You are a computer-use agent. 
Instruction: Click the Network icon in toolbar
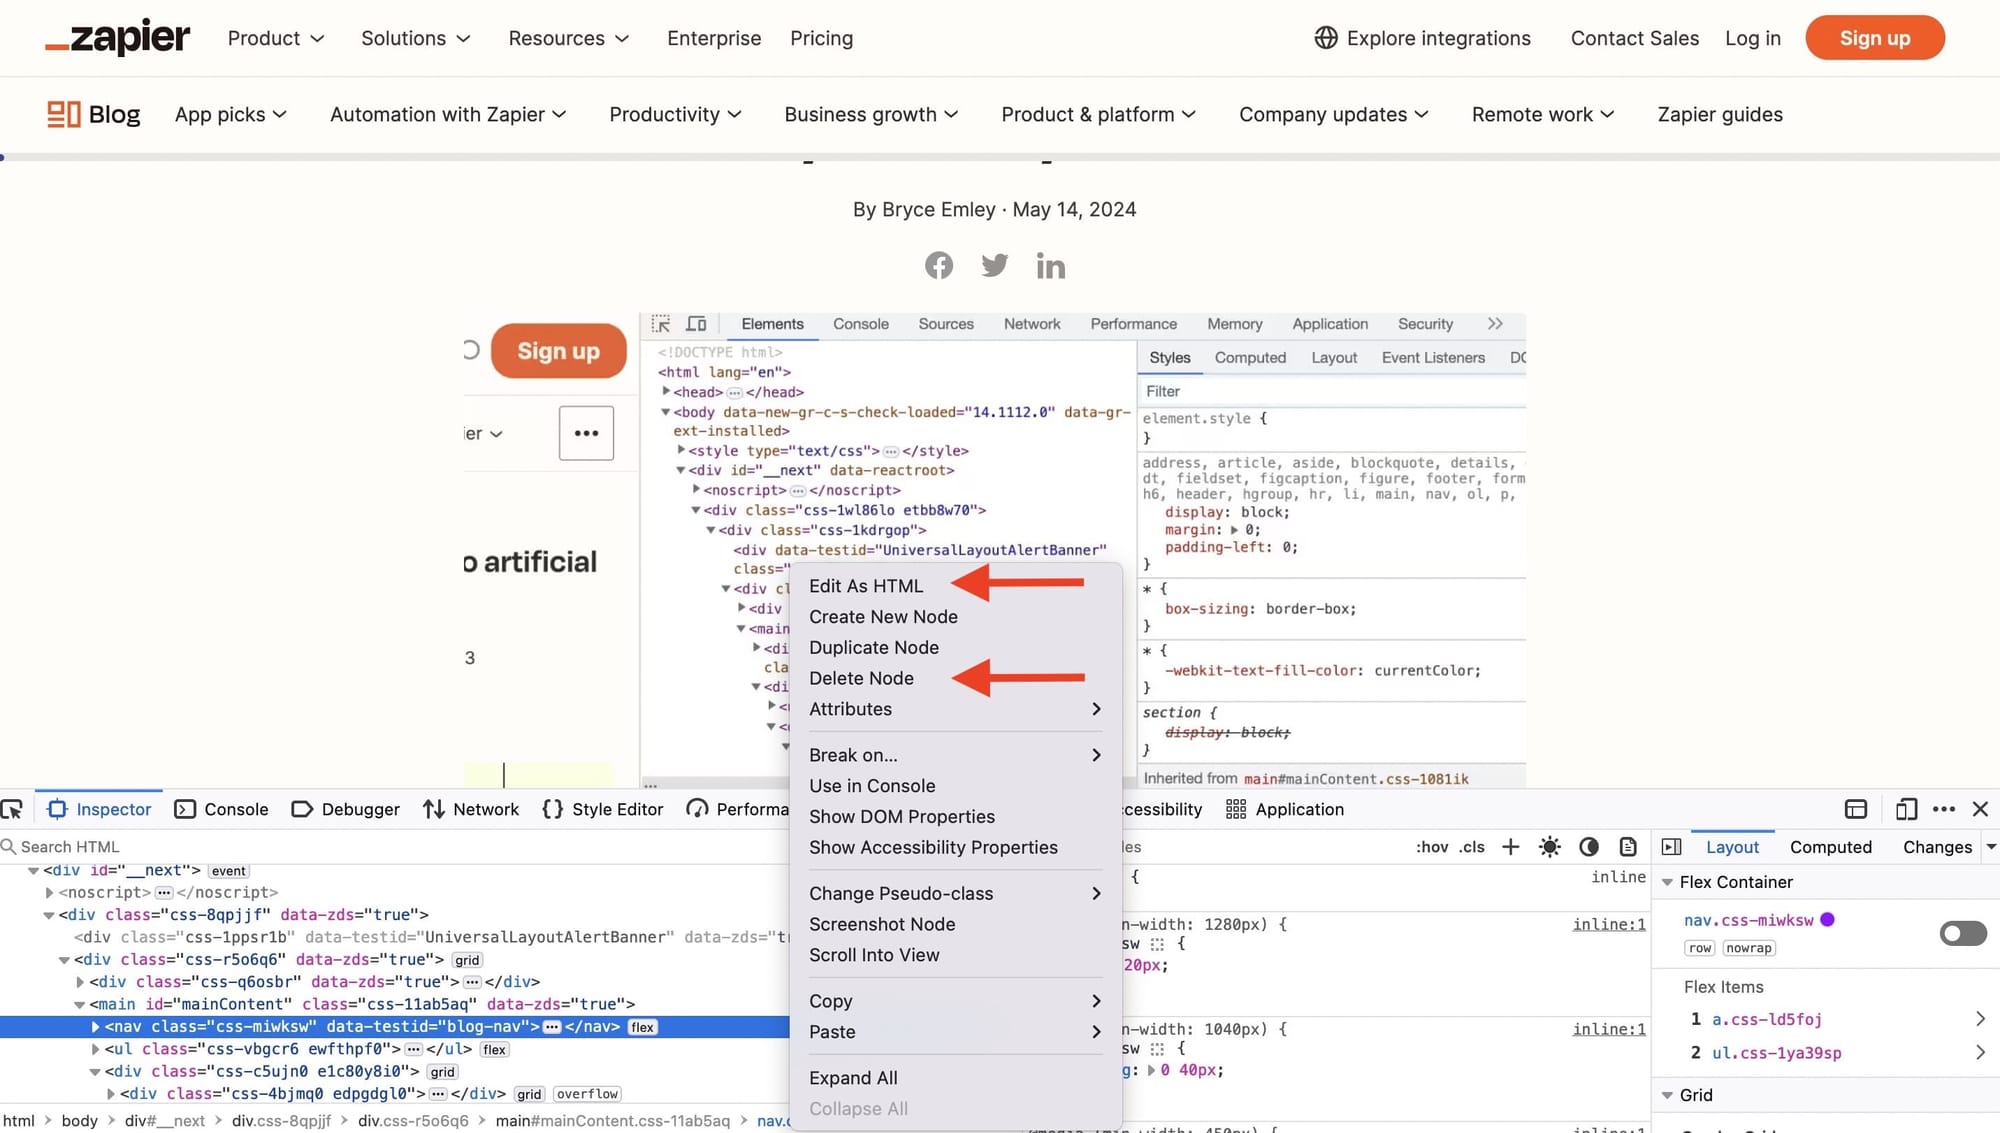click(x=434, y=809)
